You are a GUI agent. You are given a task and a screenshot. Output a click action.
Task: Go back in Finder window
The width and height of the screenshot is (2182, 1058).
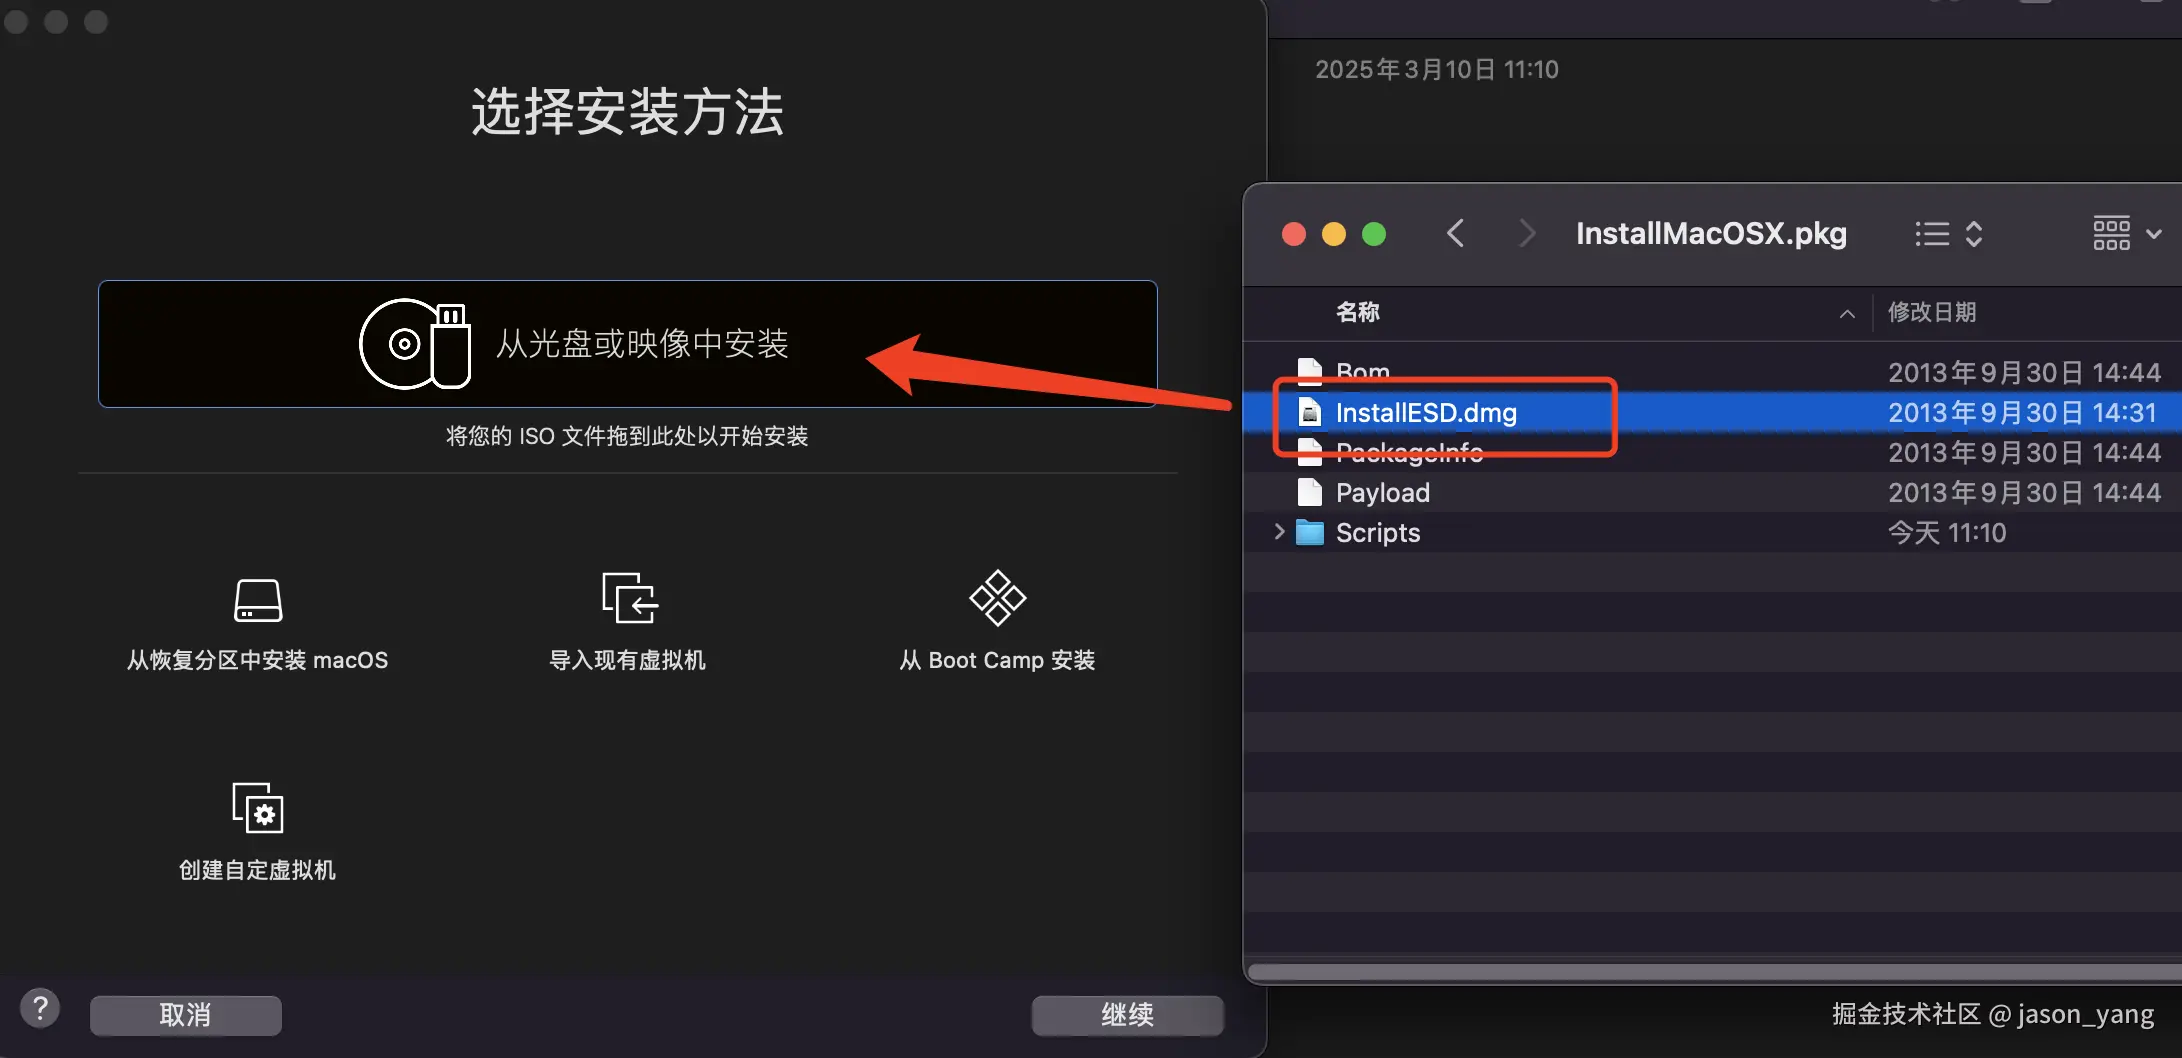[x=1456, y=234]
